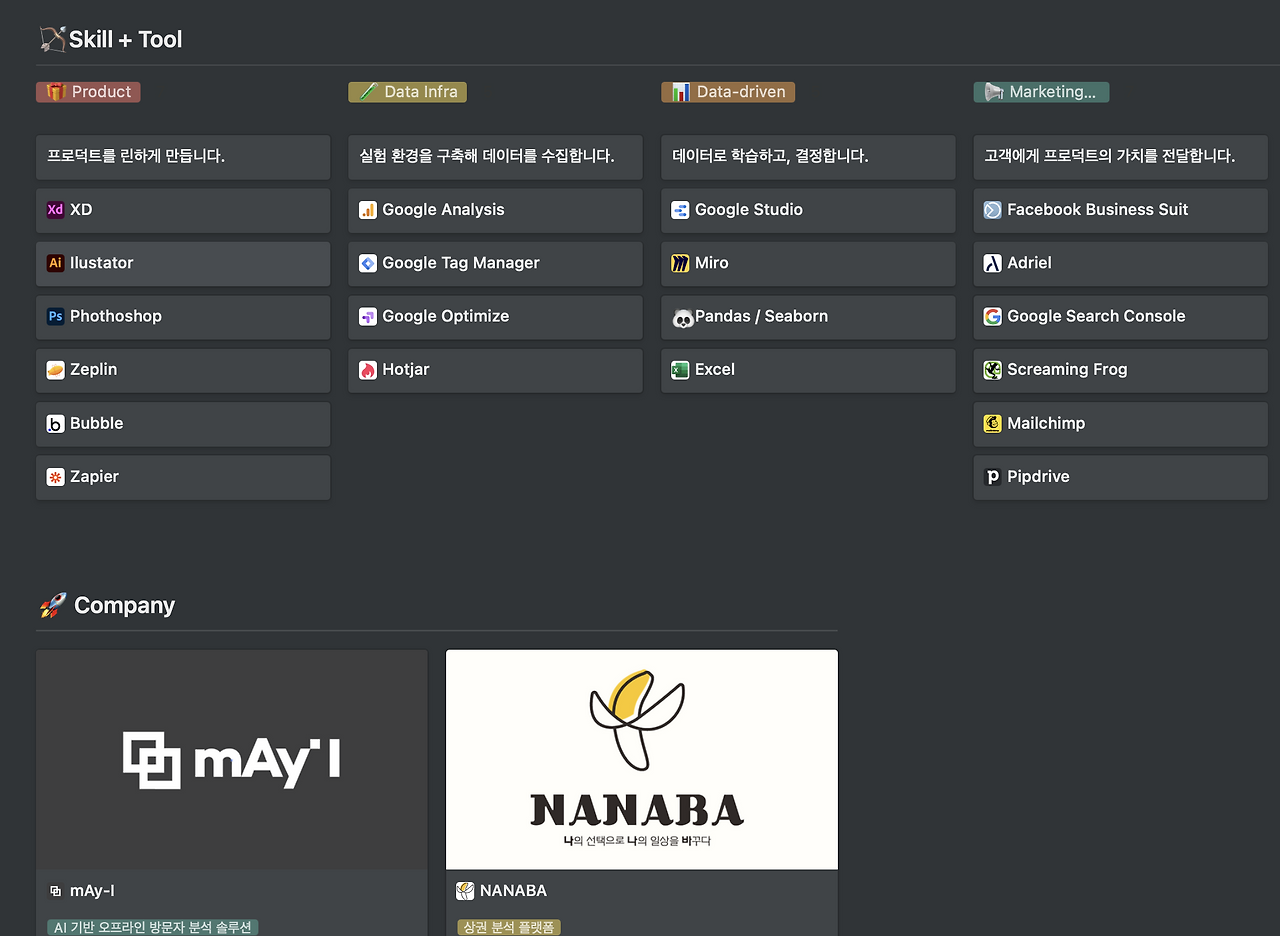Click the 상권 분석 플랫폼 tag
Viewport: 1280px width, 936px height.
(x=509, y=928)
